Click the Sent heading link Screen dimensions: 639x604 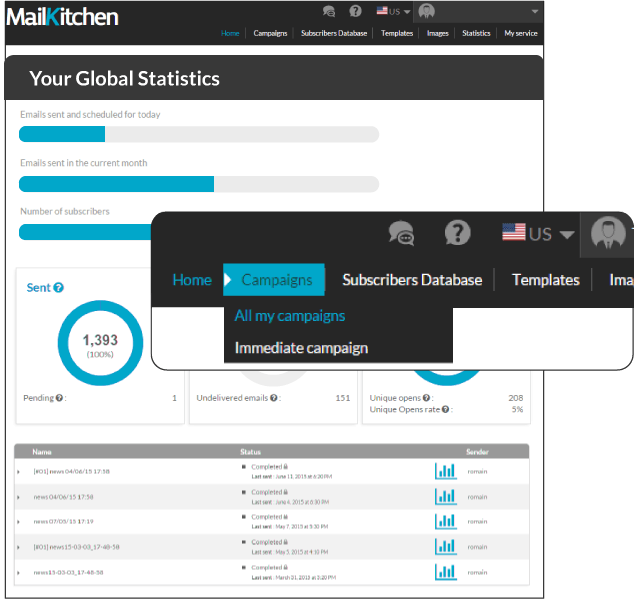(38, 288)
